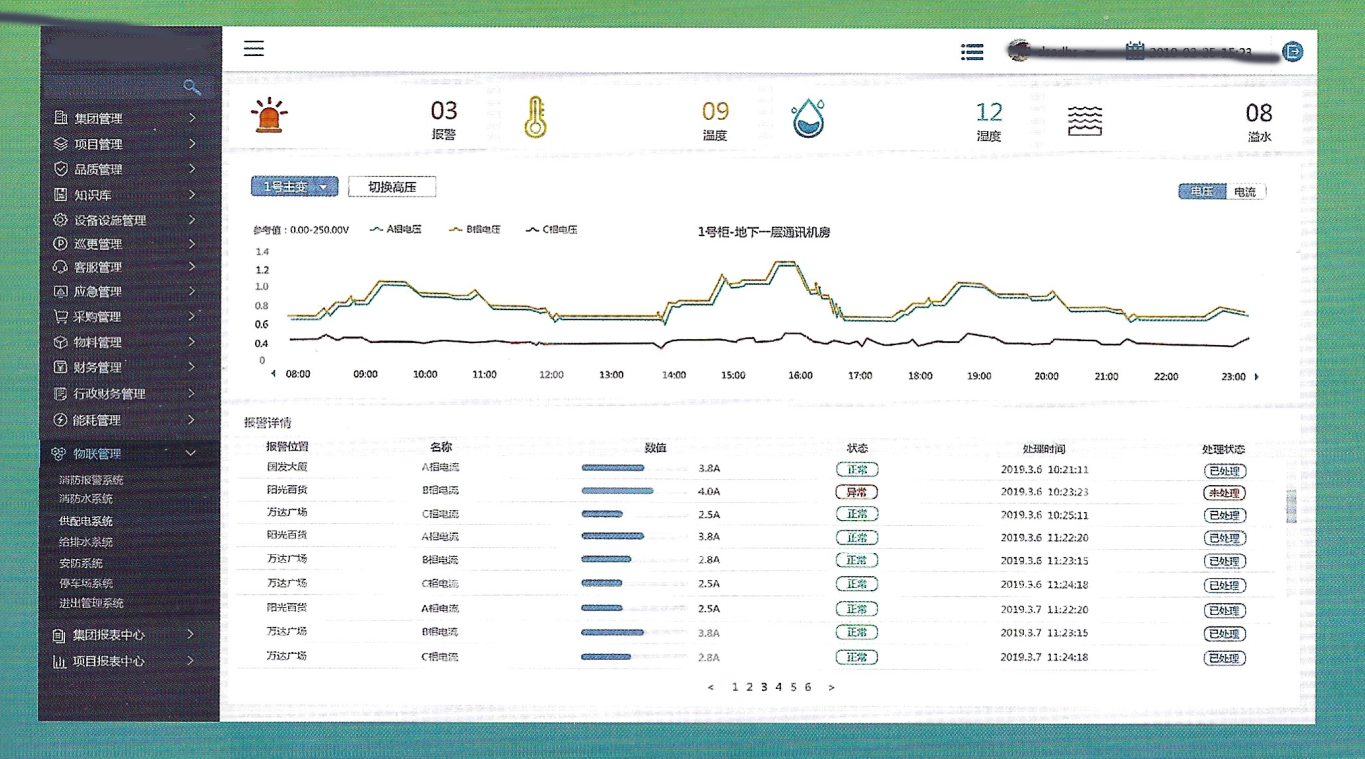Click the yellow thermometer temperature icon
Image resolution: width=1365 pixels, height=759 pixels.
535,117
